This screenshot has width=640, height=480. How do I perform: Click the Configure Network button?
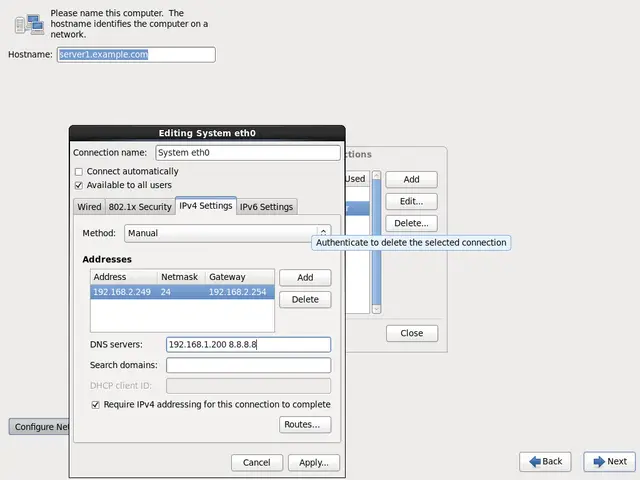tap(39, 427)
